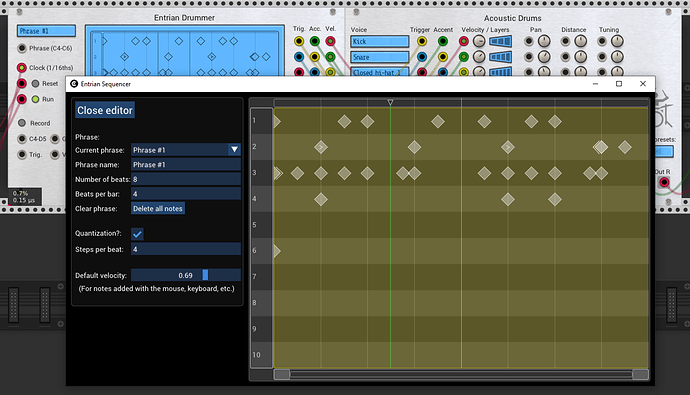The height and width of the screenshot is (395, 690).
Task: Click the playhead marker triangle on timeline
Action: click(x=390, y=102)
